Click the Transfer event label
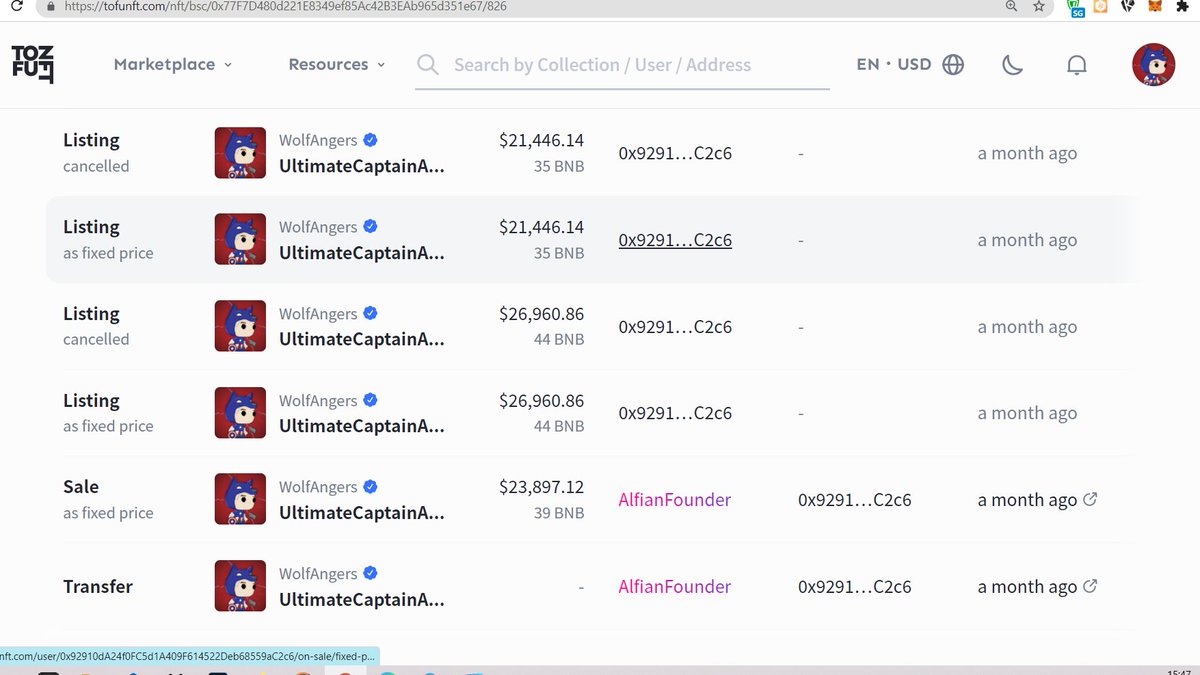The height and width of the screenshot is (675, 1200). tap(98, 587)
